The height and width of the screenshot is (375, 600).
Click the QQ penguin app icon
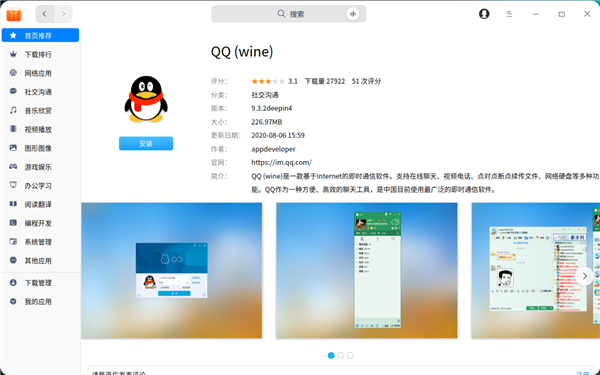coord(146,99)
